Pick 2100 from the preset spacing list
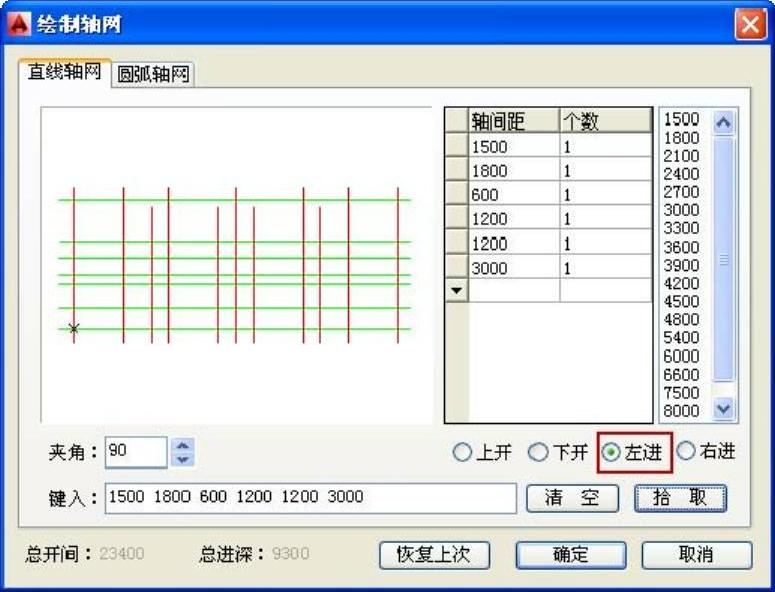775x592 pixels. click(x=681, y=156)
